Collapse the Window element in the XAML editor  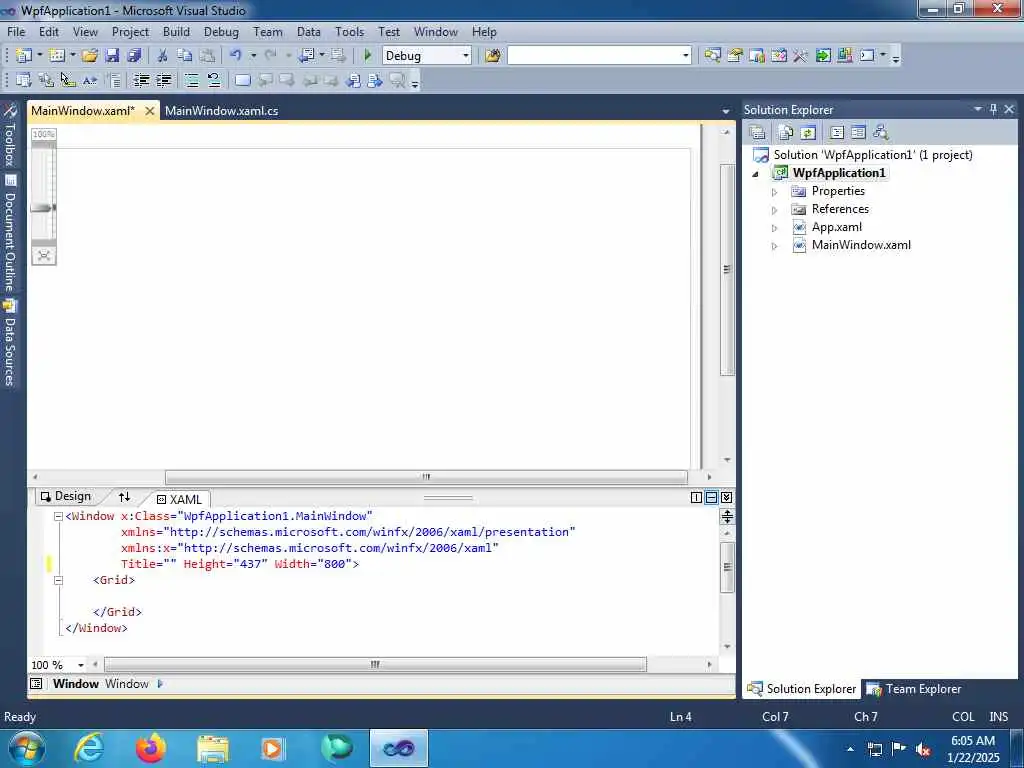pyautogui.click(x=58, y=517)
